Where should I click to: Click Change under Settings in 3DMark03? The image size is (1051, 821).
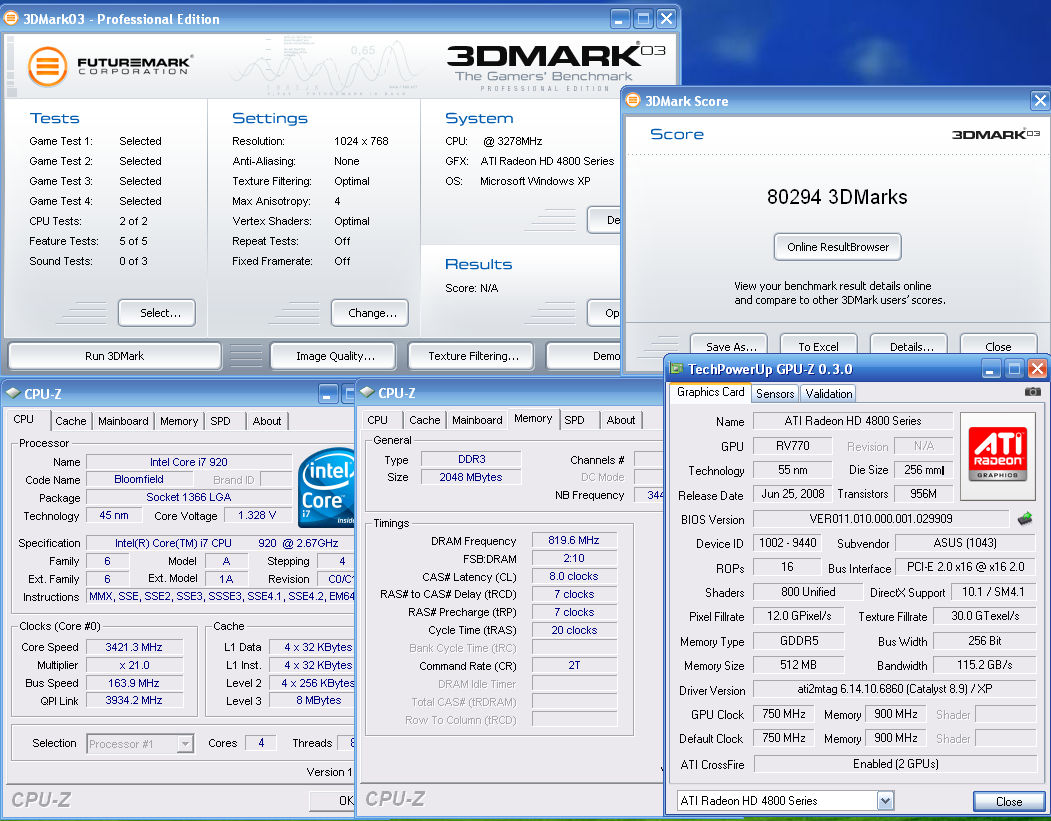(372, 313)
